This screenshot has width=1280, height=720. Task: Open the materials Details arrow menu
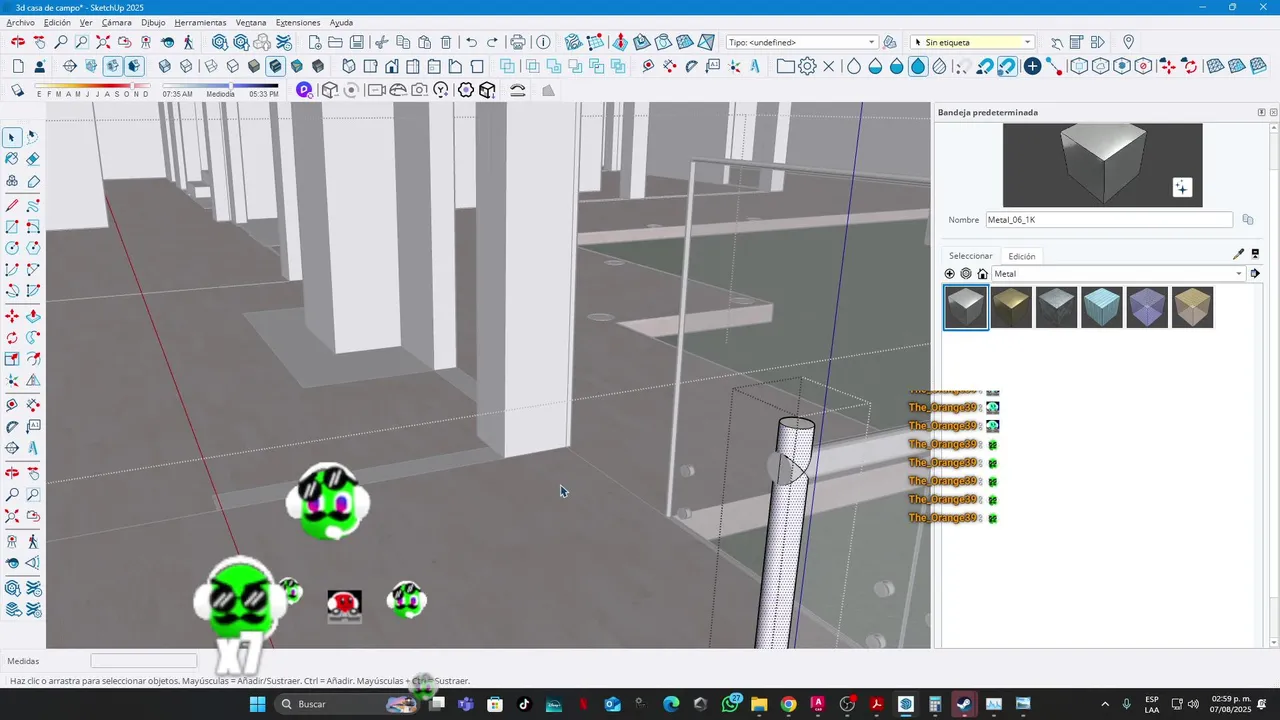coord(1255,274)
